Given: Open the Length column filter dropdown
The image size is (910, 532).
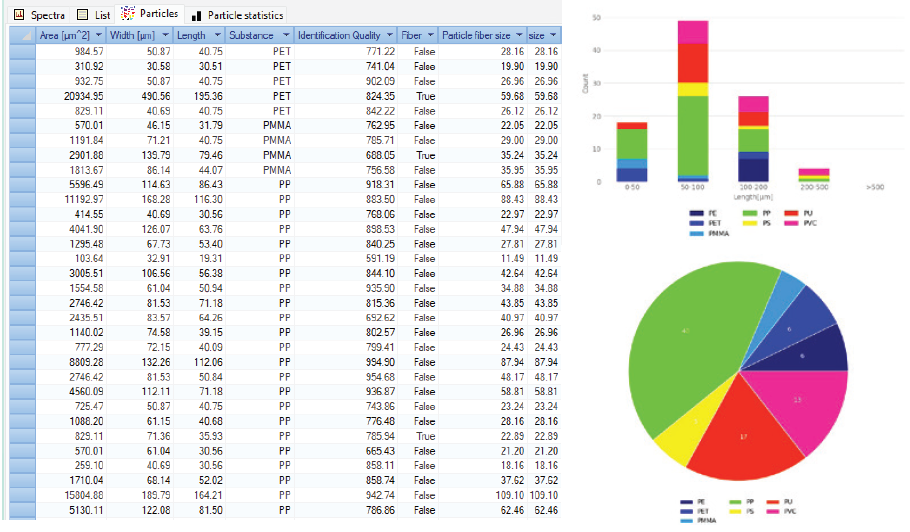Looking at the screenshot, I should click(217, 35).
